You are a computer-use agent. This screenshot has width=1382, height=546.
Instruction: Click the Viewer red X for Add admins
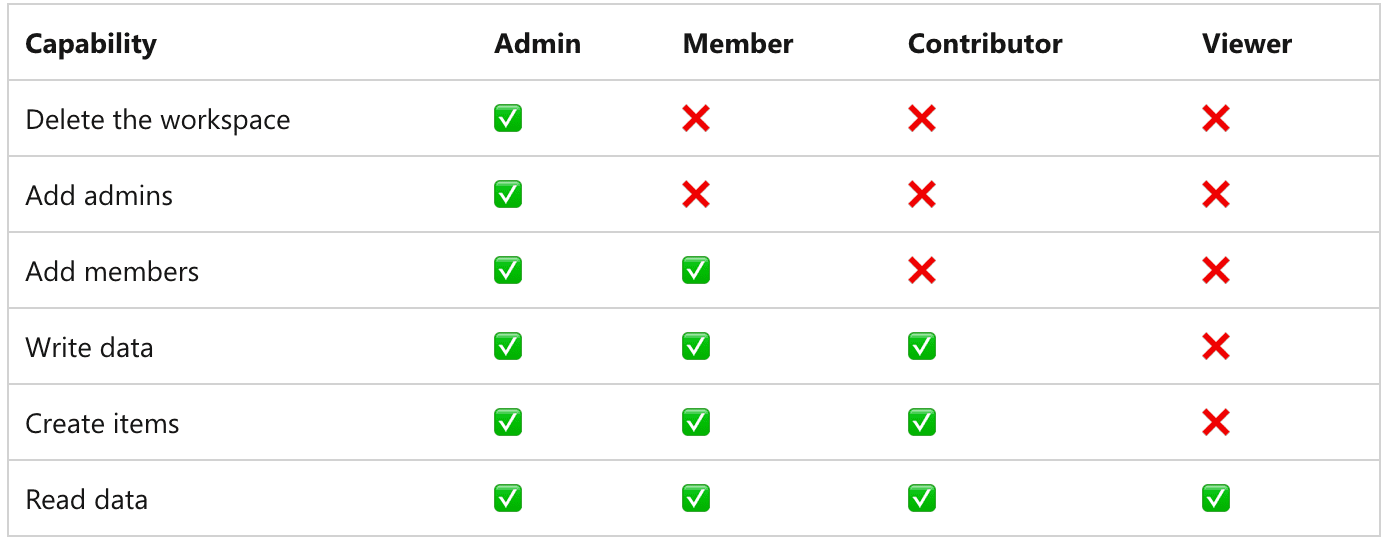[1216, 195]
